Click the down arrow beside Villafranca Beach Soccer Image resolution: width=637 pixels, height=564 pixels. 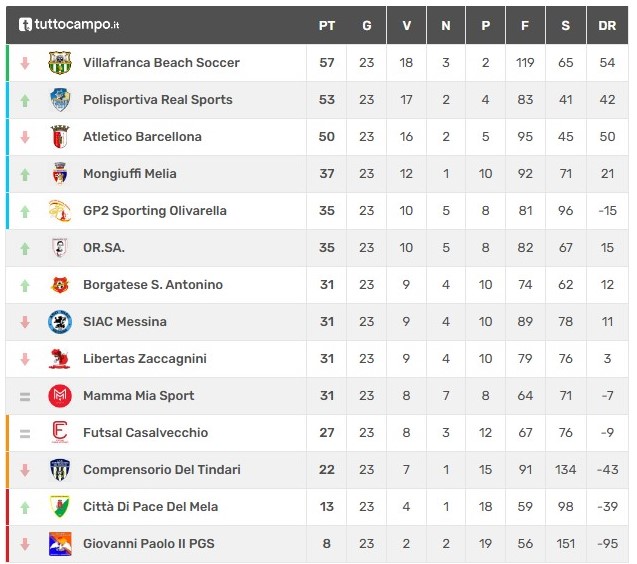coord(25,63)
